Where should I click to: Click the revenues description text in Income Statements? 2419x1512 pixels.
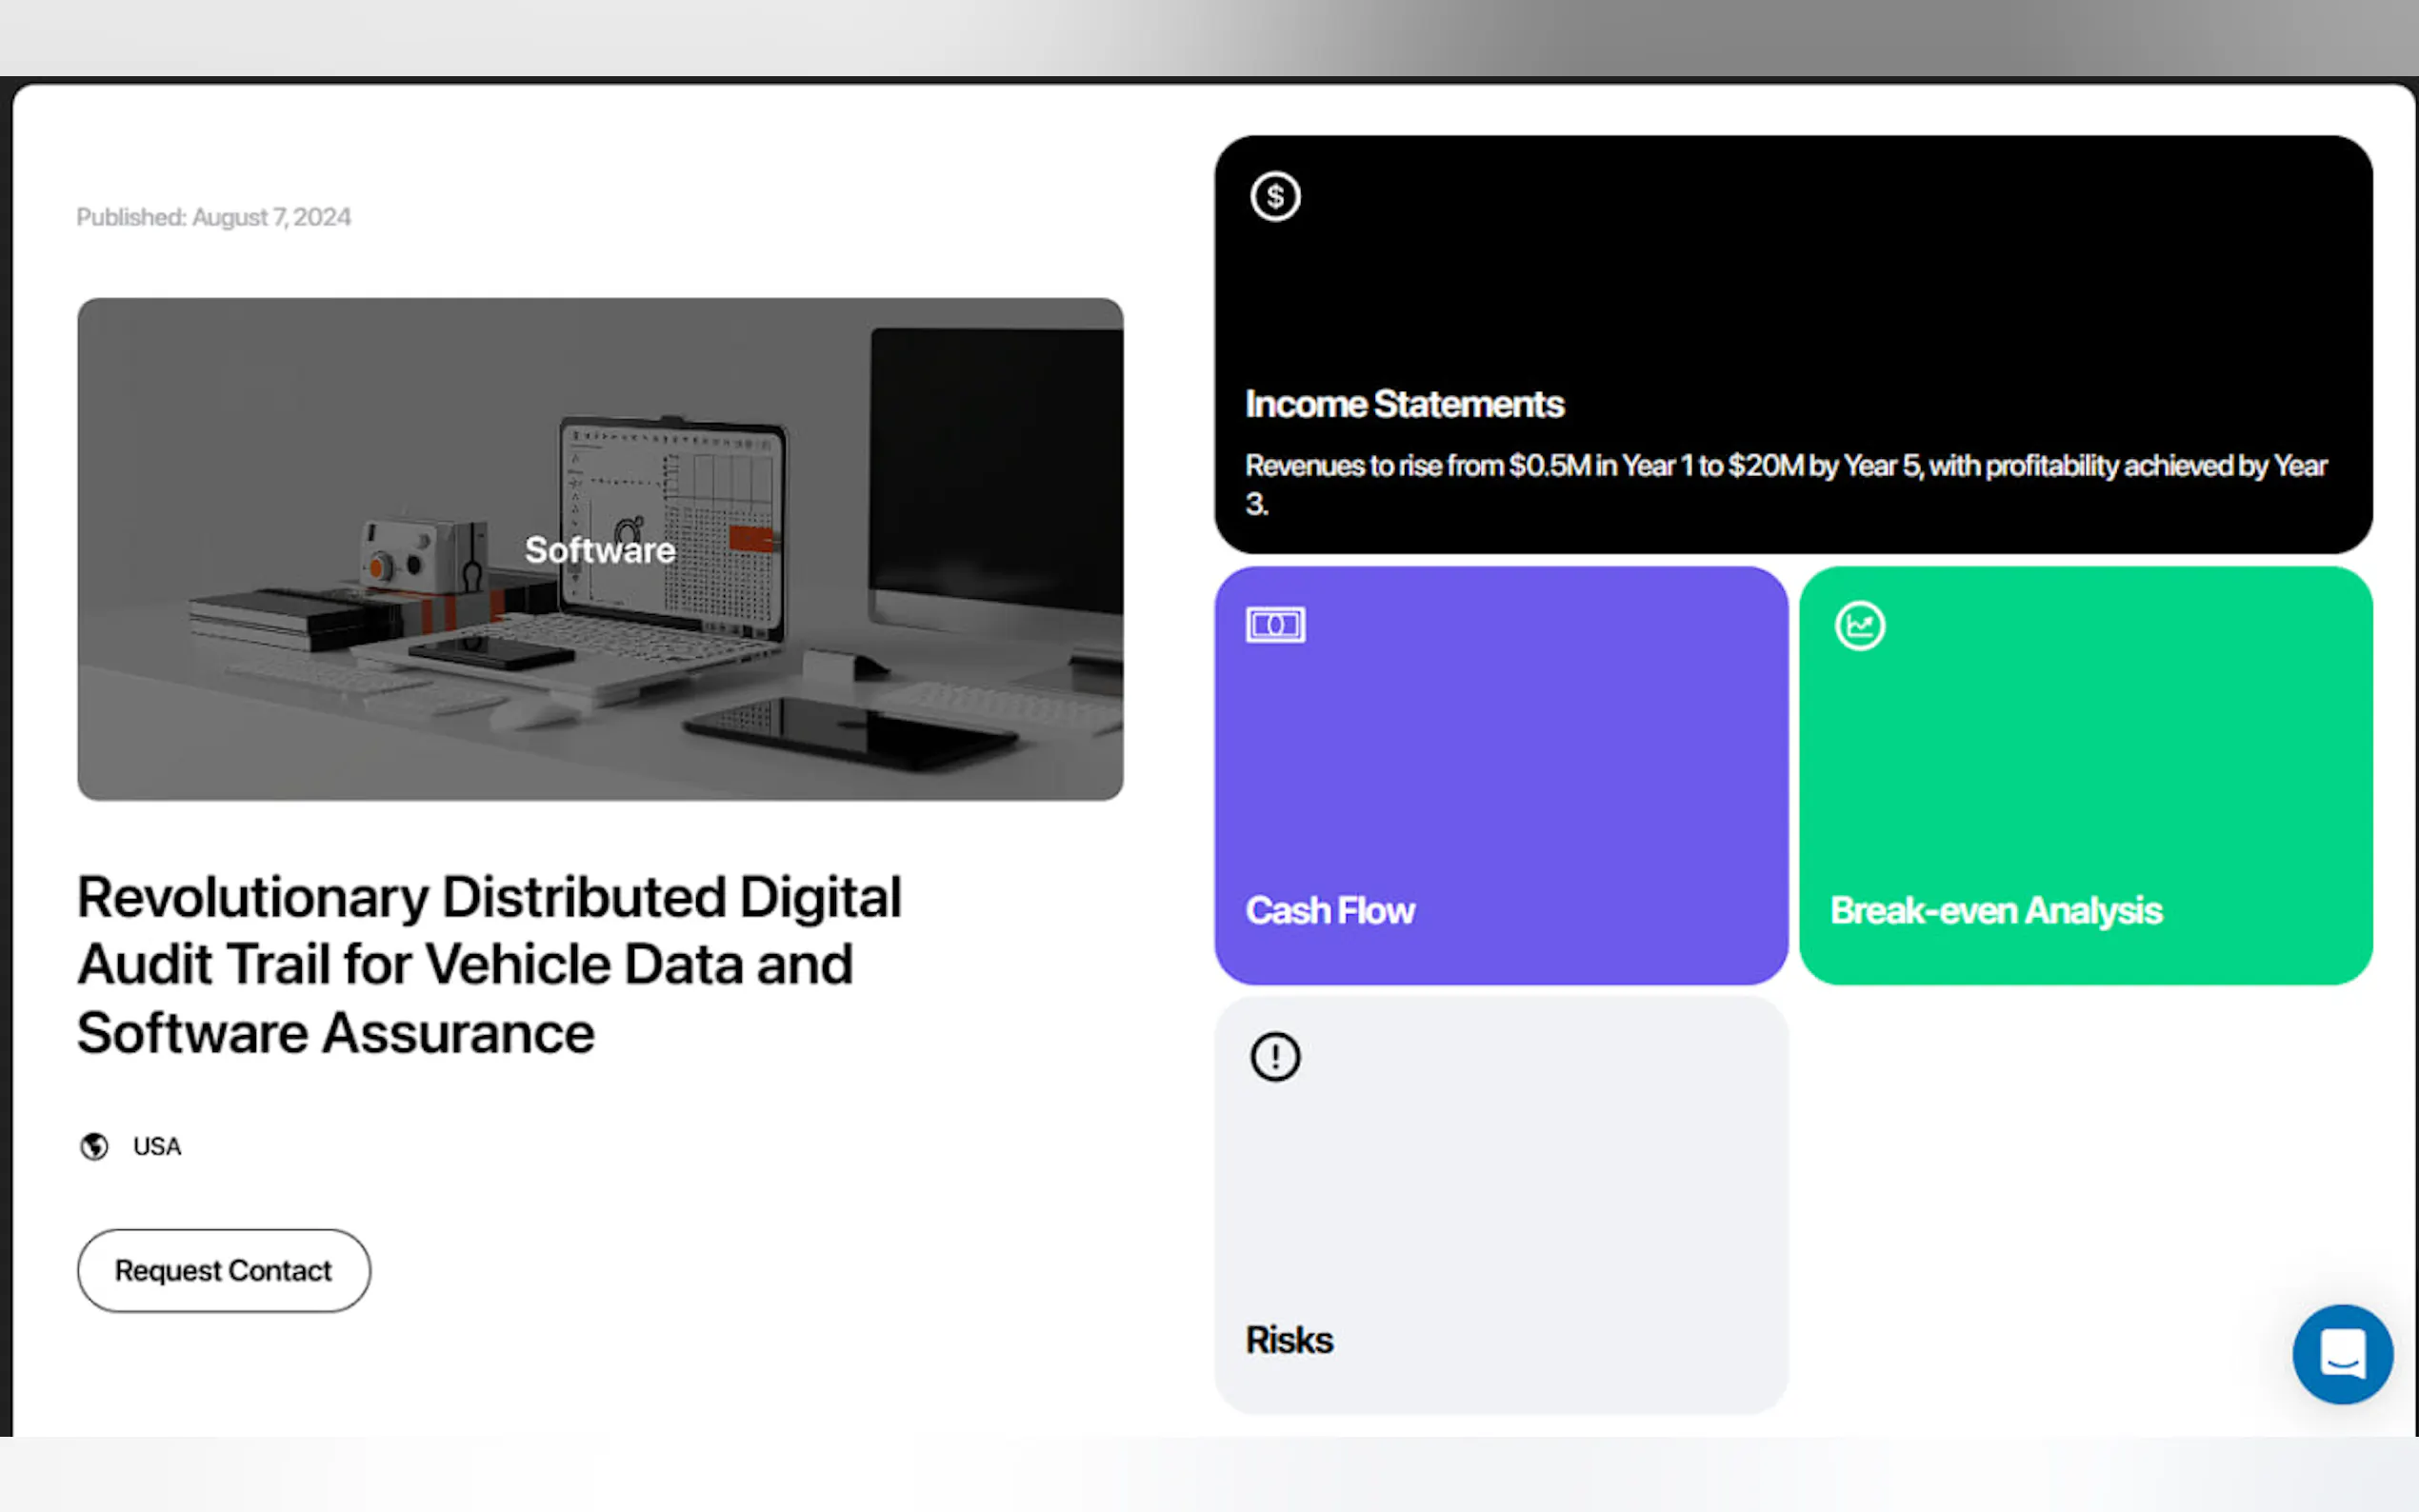coord(1785,466)
